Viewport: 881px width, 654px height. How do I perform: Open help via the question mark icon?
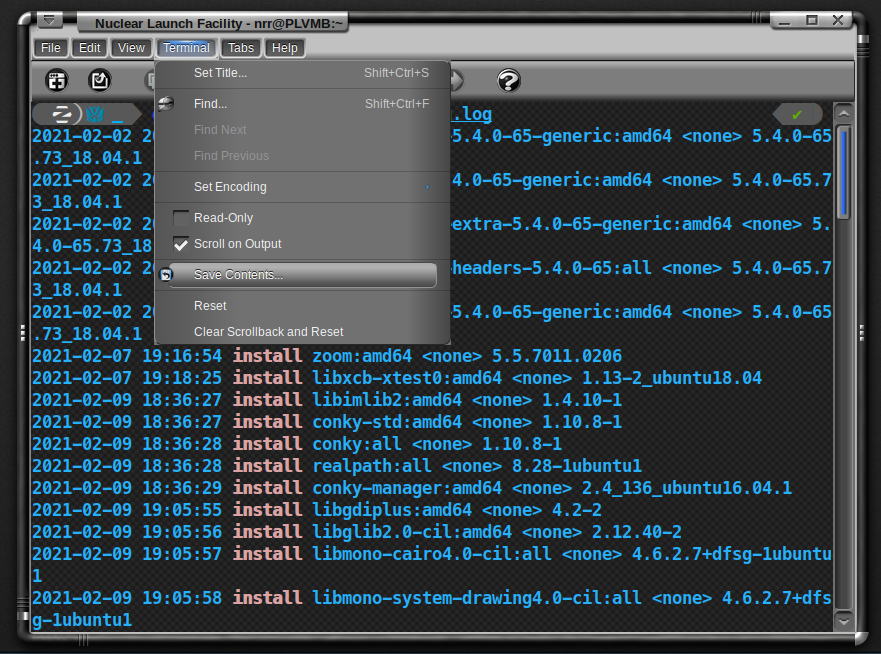point(509,80)
